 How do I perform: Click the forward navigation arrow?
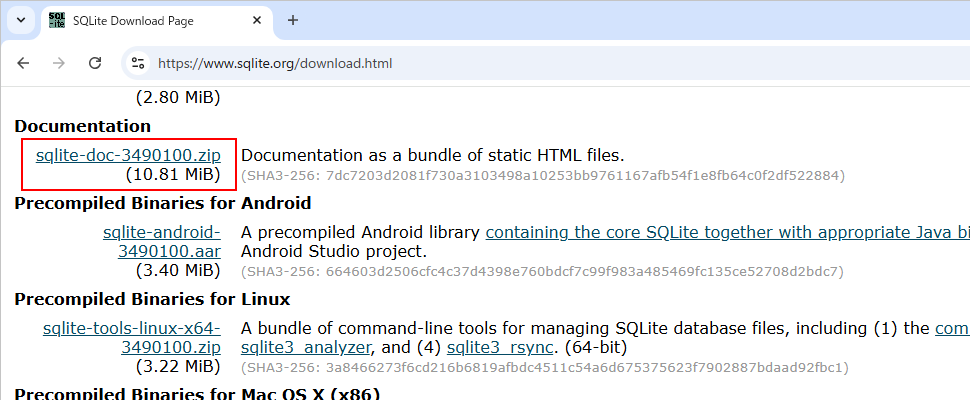(59, 63)
